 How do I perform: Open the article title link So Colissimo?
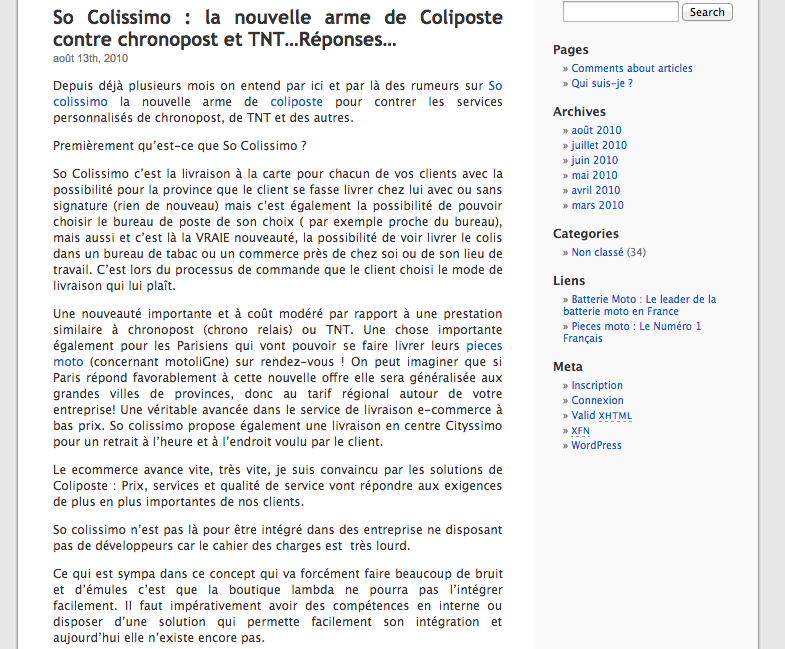coord(278,28)
